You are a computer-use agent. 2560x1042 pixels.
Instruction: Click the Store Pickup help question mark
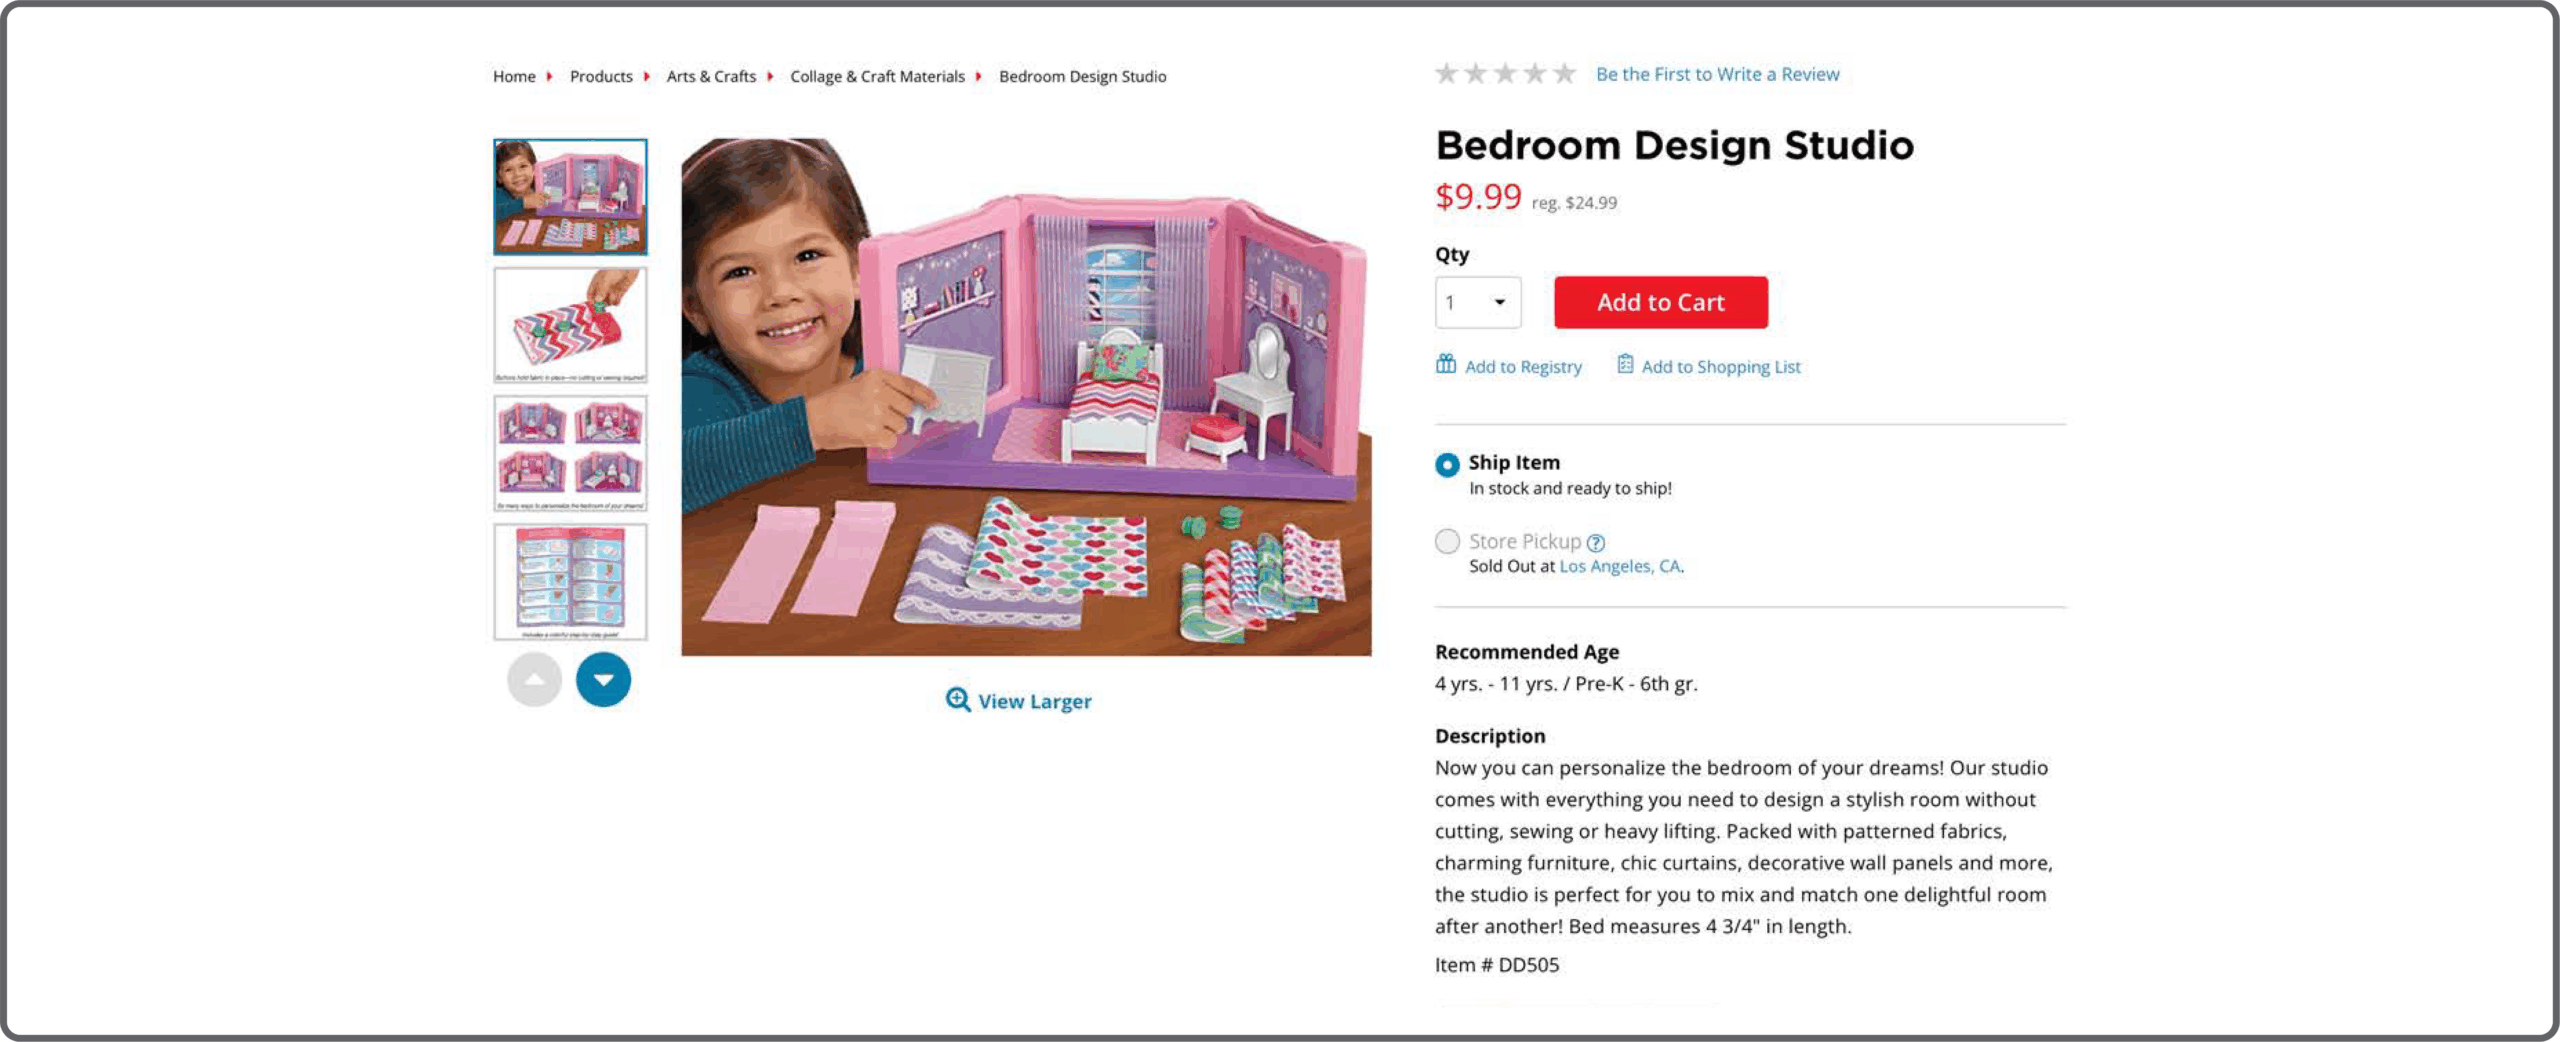(1596, 543)
